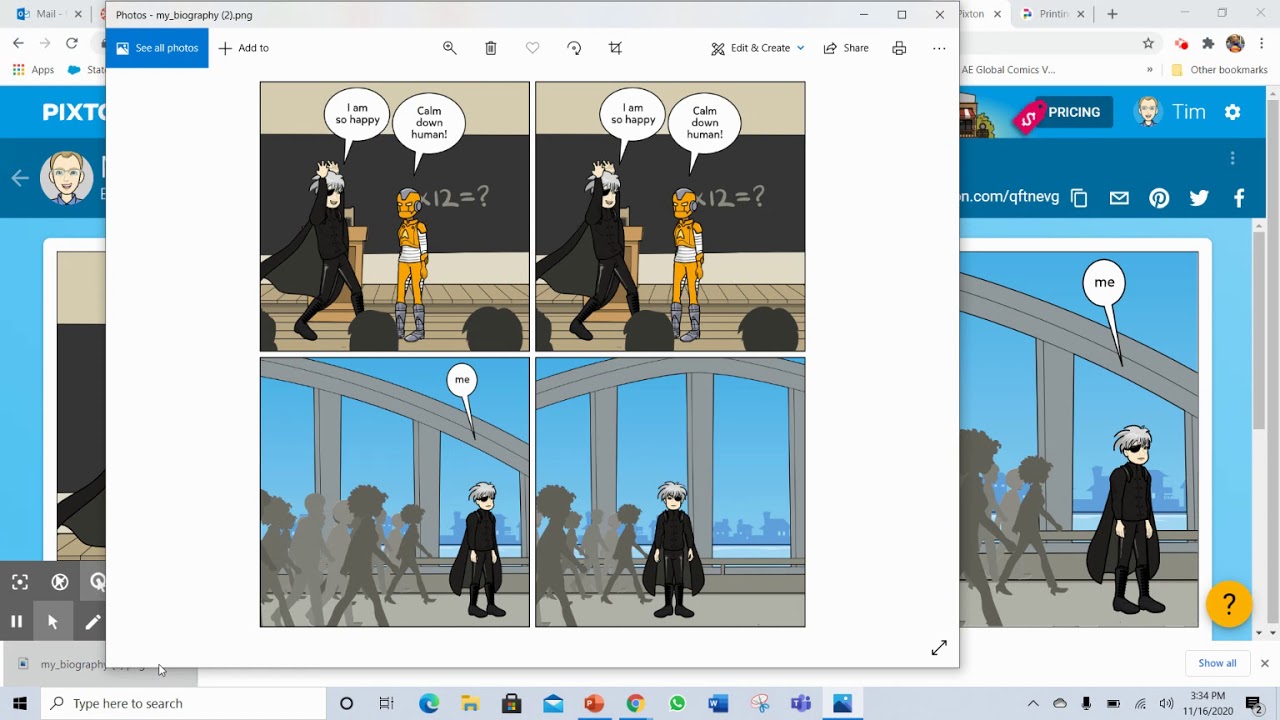The width and height of the screenshot is (1280, 720).
Task: Close the Chrome downloads bar
Action: pyautogui.click(x=1264, y=663)
